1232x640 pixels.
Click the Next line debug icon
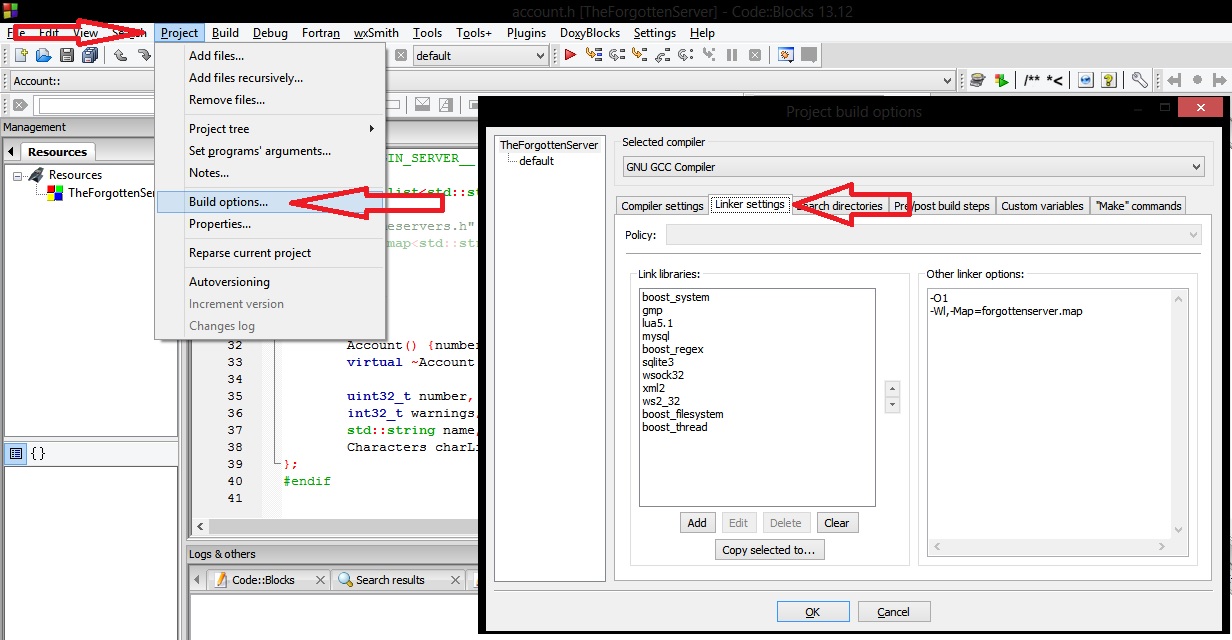point(616,55)
